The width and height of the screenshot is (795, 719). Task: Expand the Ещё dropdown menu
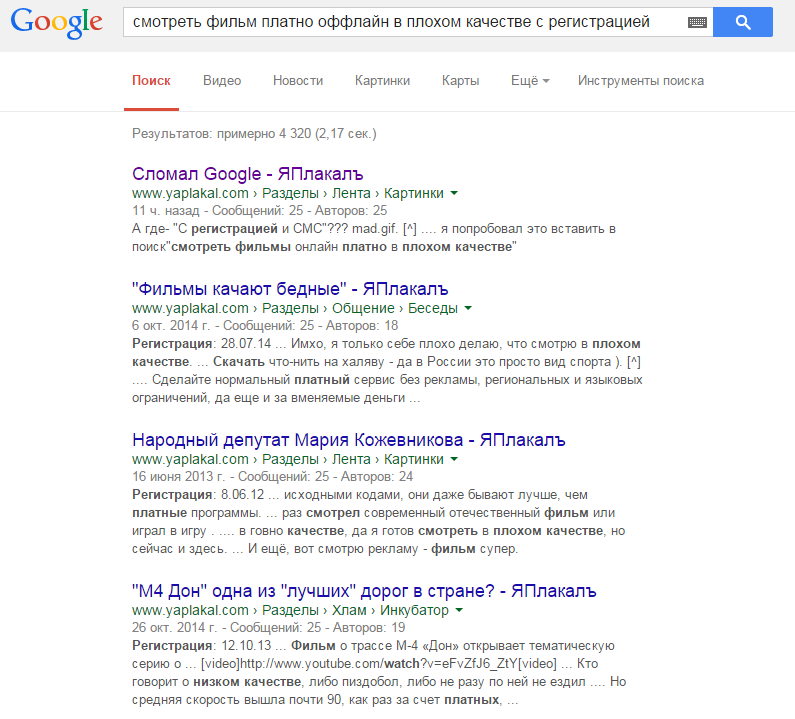(530, 81)
